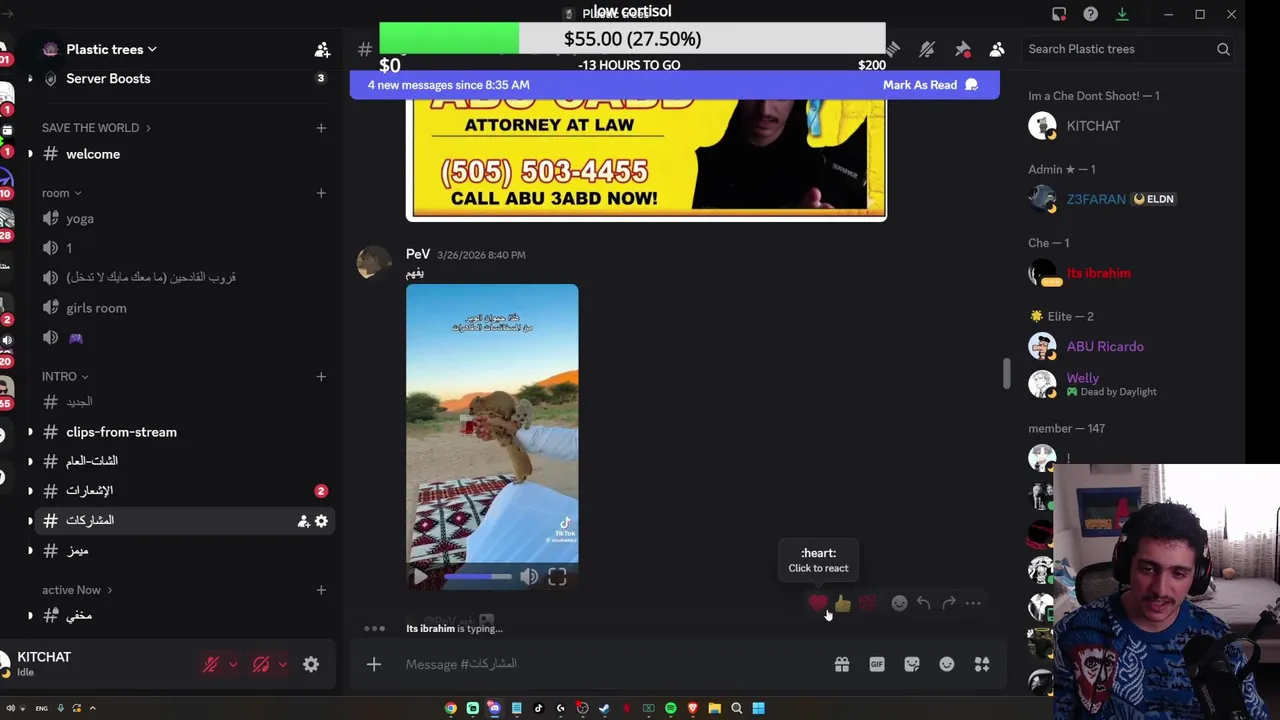
Task: Reply to PeV's message
Action: click(923, 603)
